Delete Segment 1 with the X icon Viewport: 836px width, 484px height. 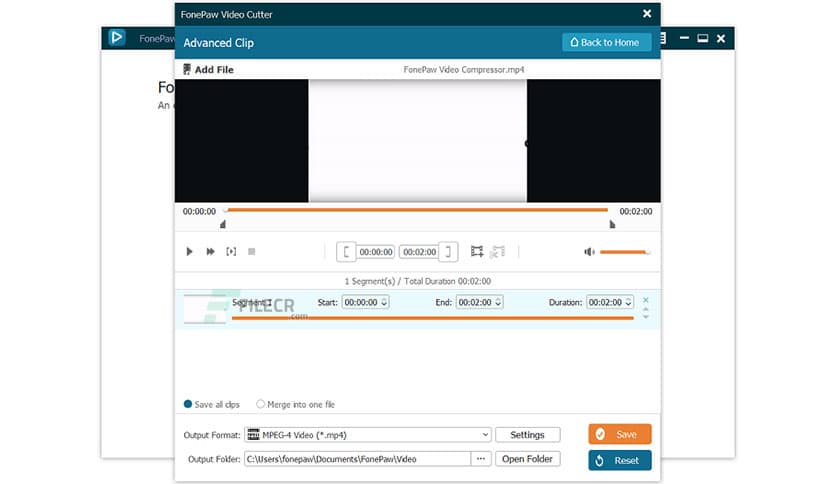coord(646,300)
